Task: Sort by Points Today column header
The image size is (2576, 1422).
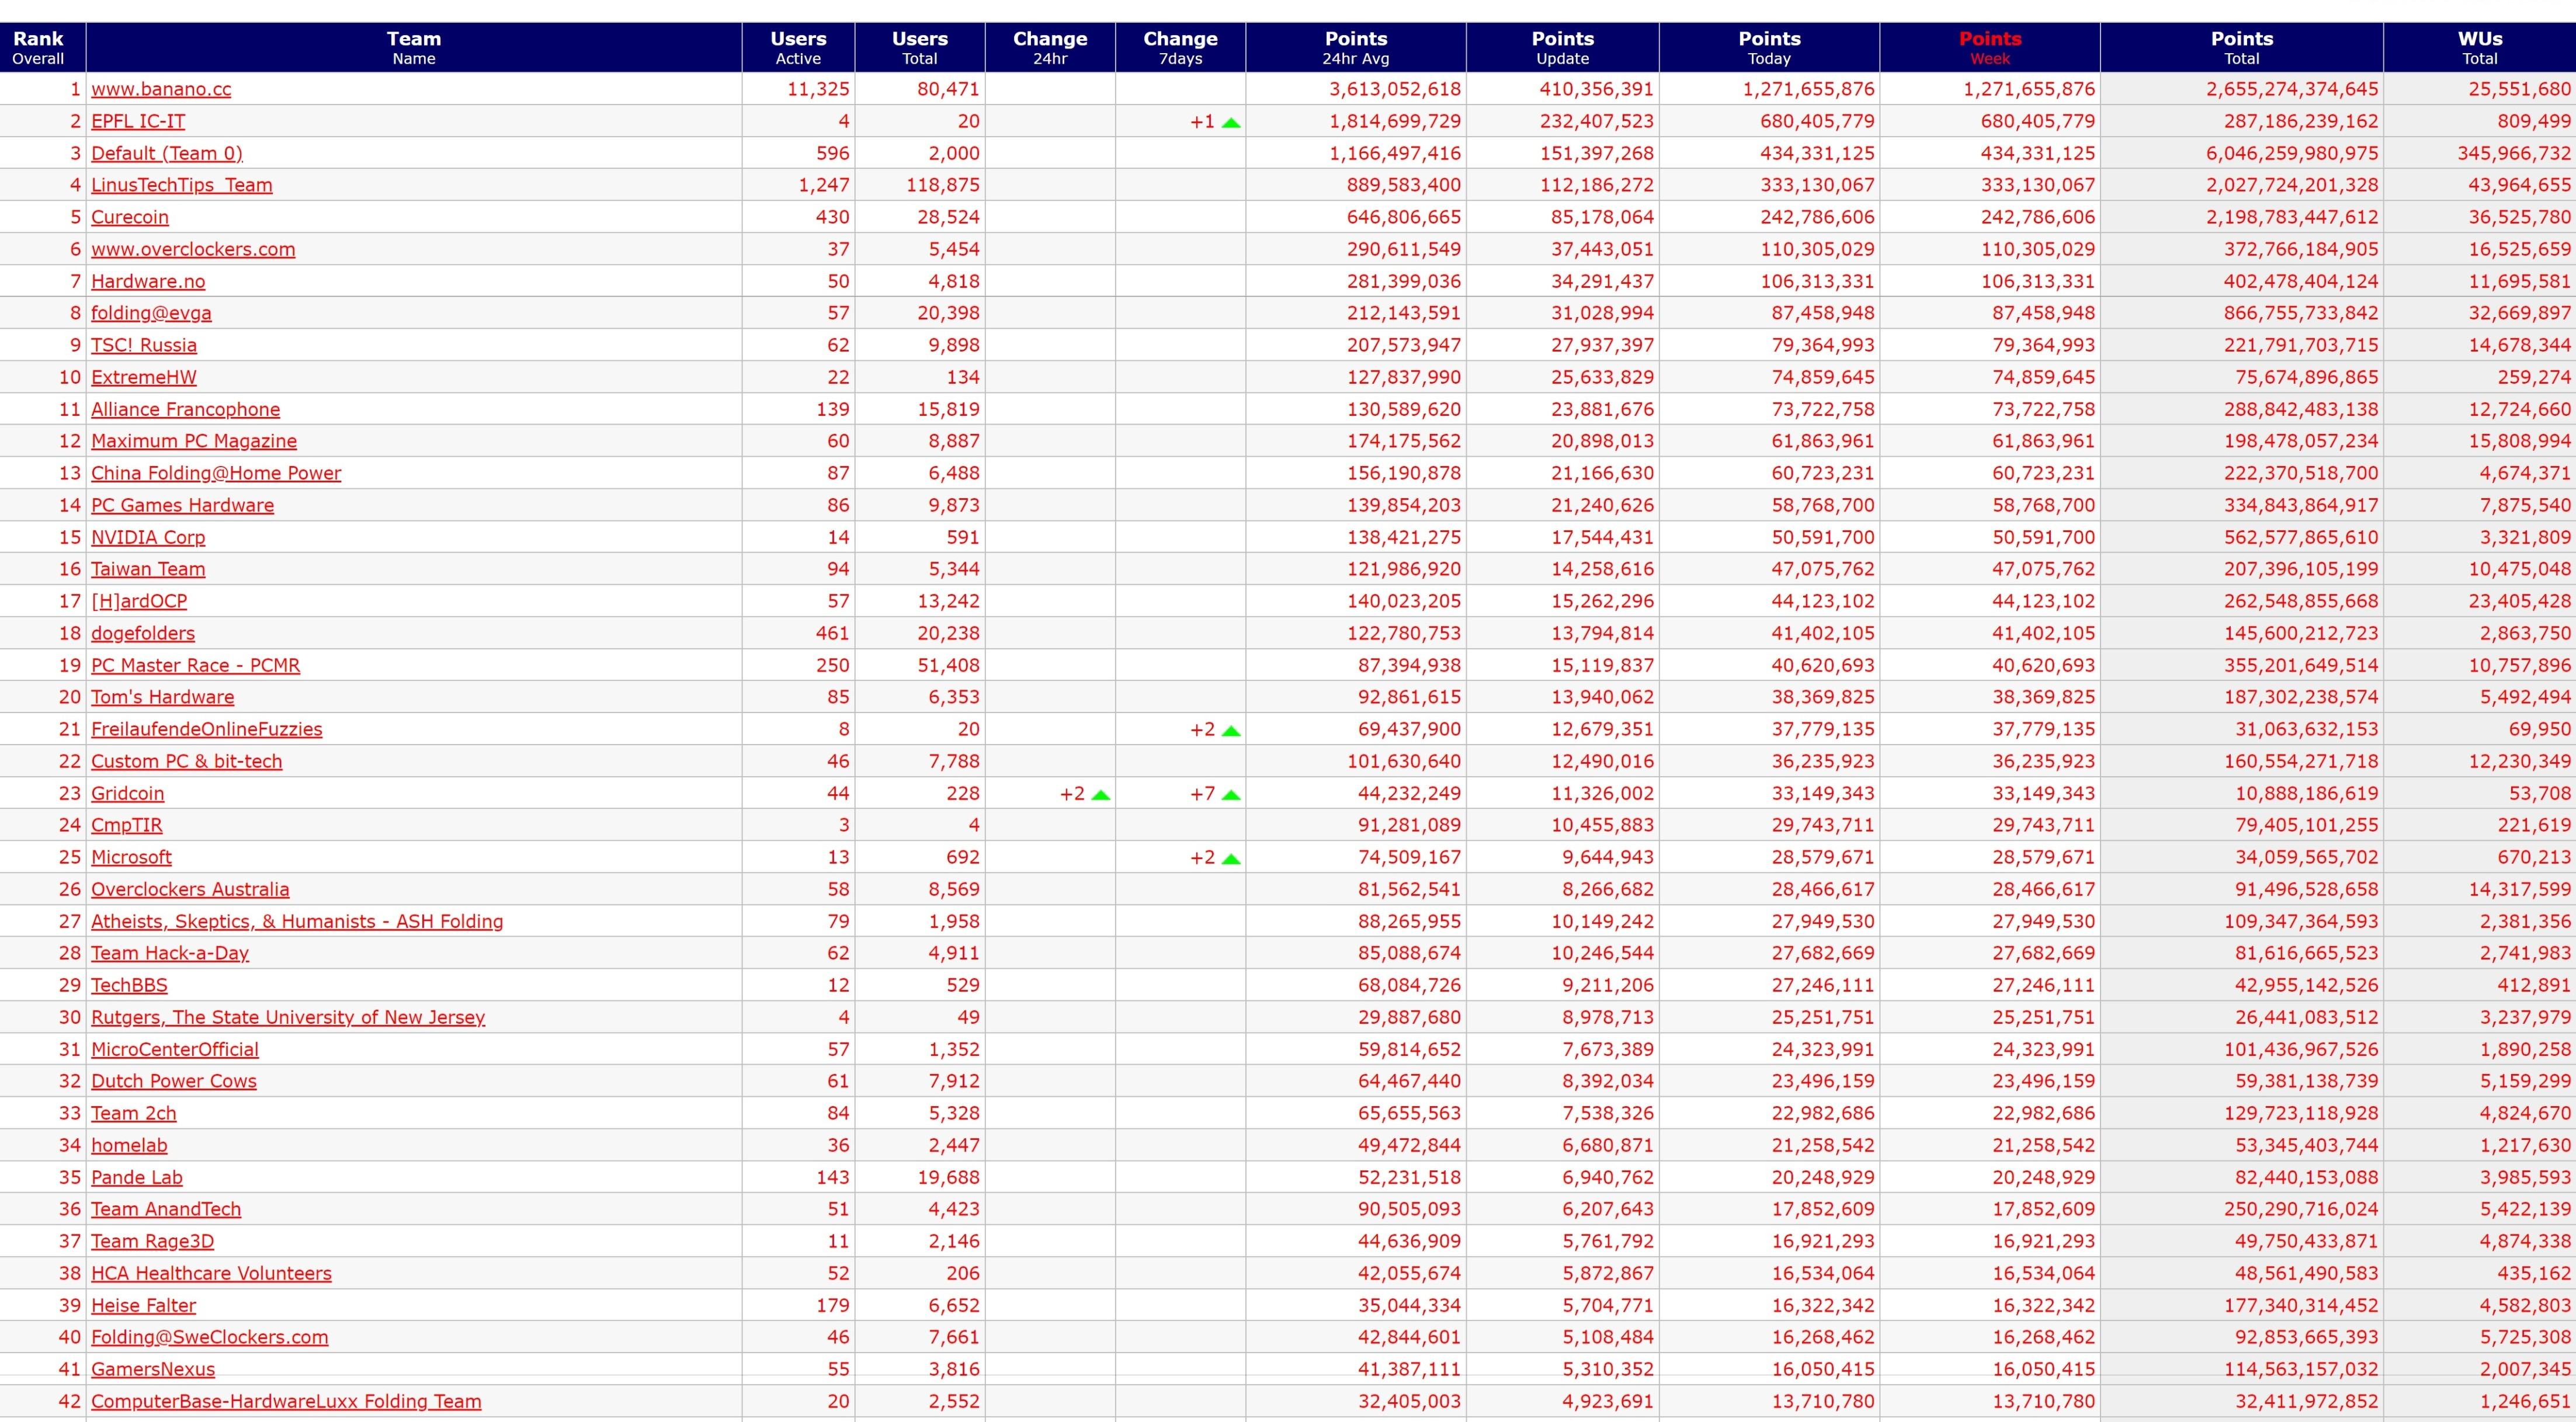Action: (1769, 48)
